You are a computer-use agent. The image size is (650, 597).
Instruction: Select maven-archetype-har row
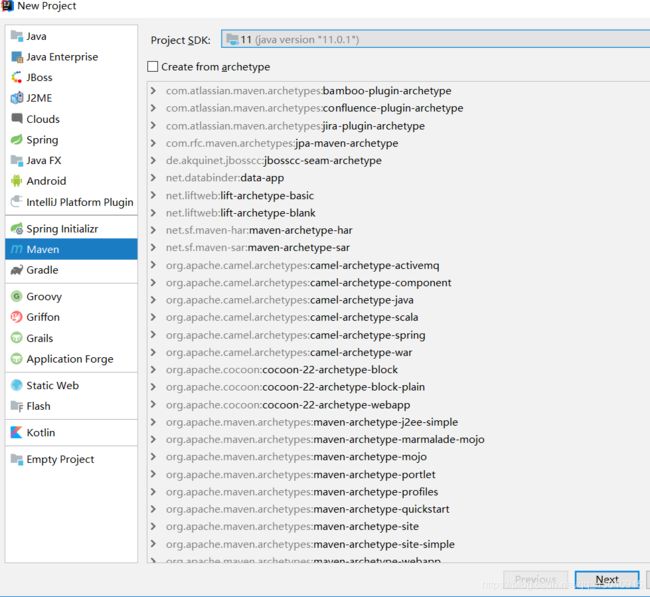pos(399,230)
